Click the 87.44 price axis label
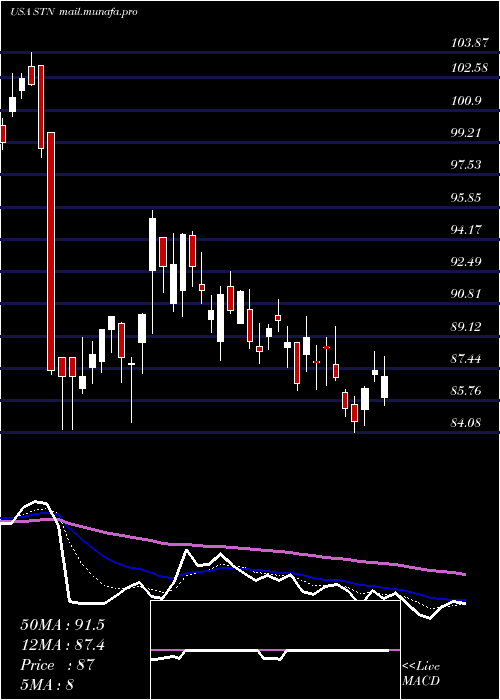Image resolution: width=500 pixels, height=700 pixels. pos(466,359)
